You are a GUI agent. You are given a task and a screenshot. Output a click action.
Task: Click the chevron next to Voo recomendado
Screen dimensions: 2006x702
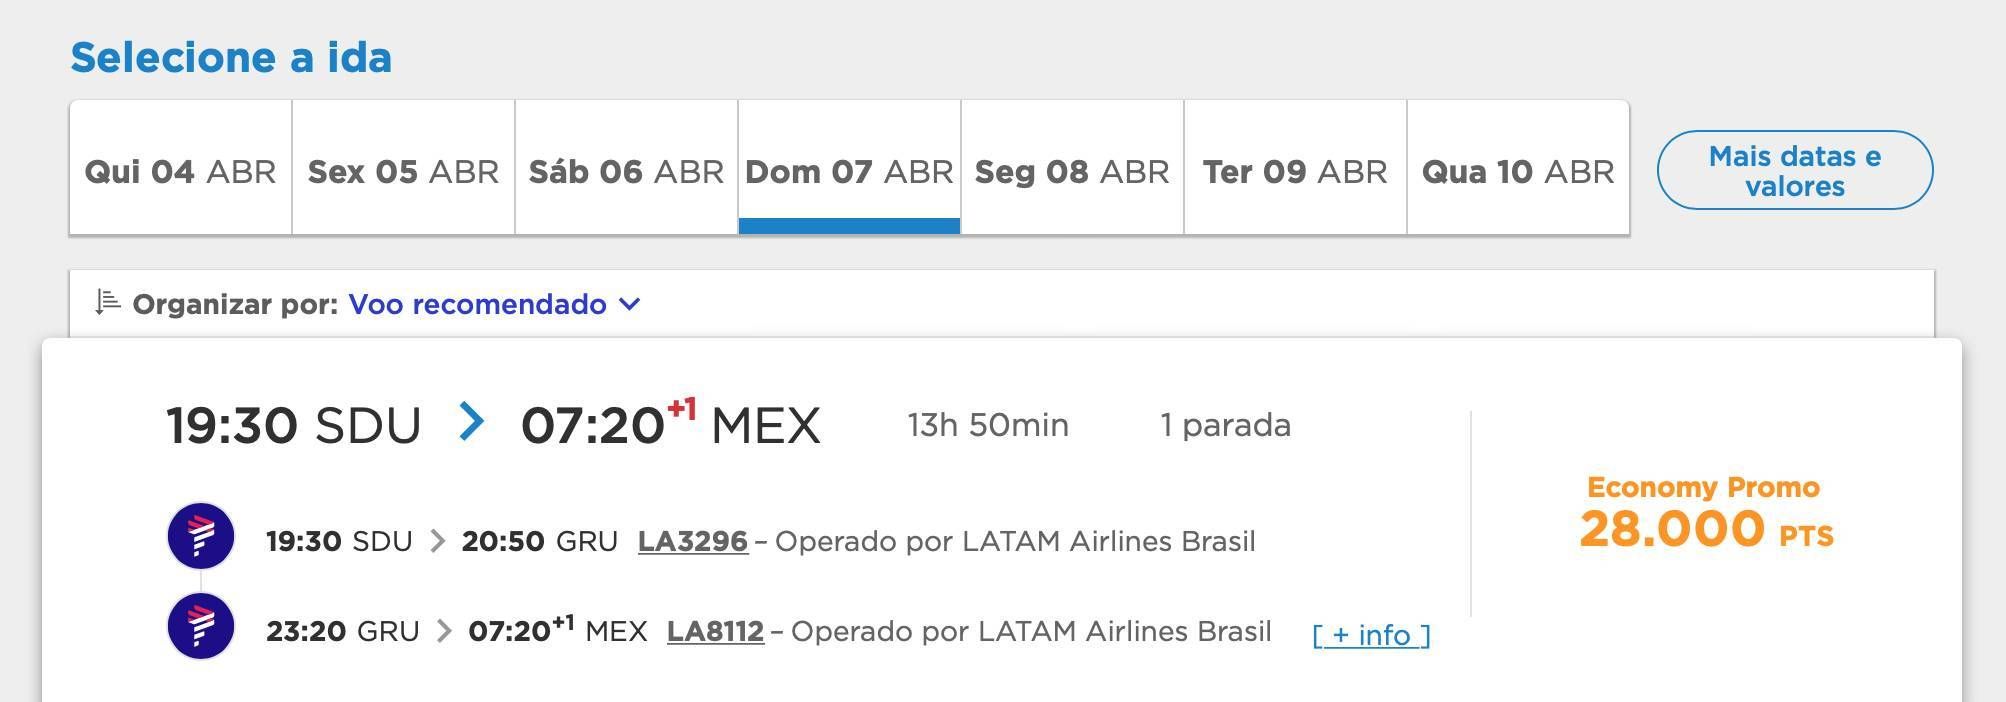coord(629,304)
